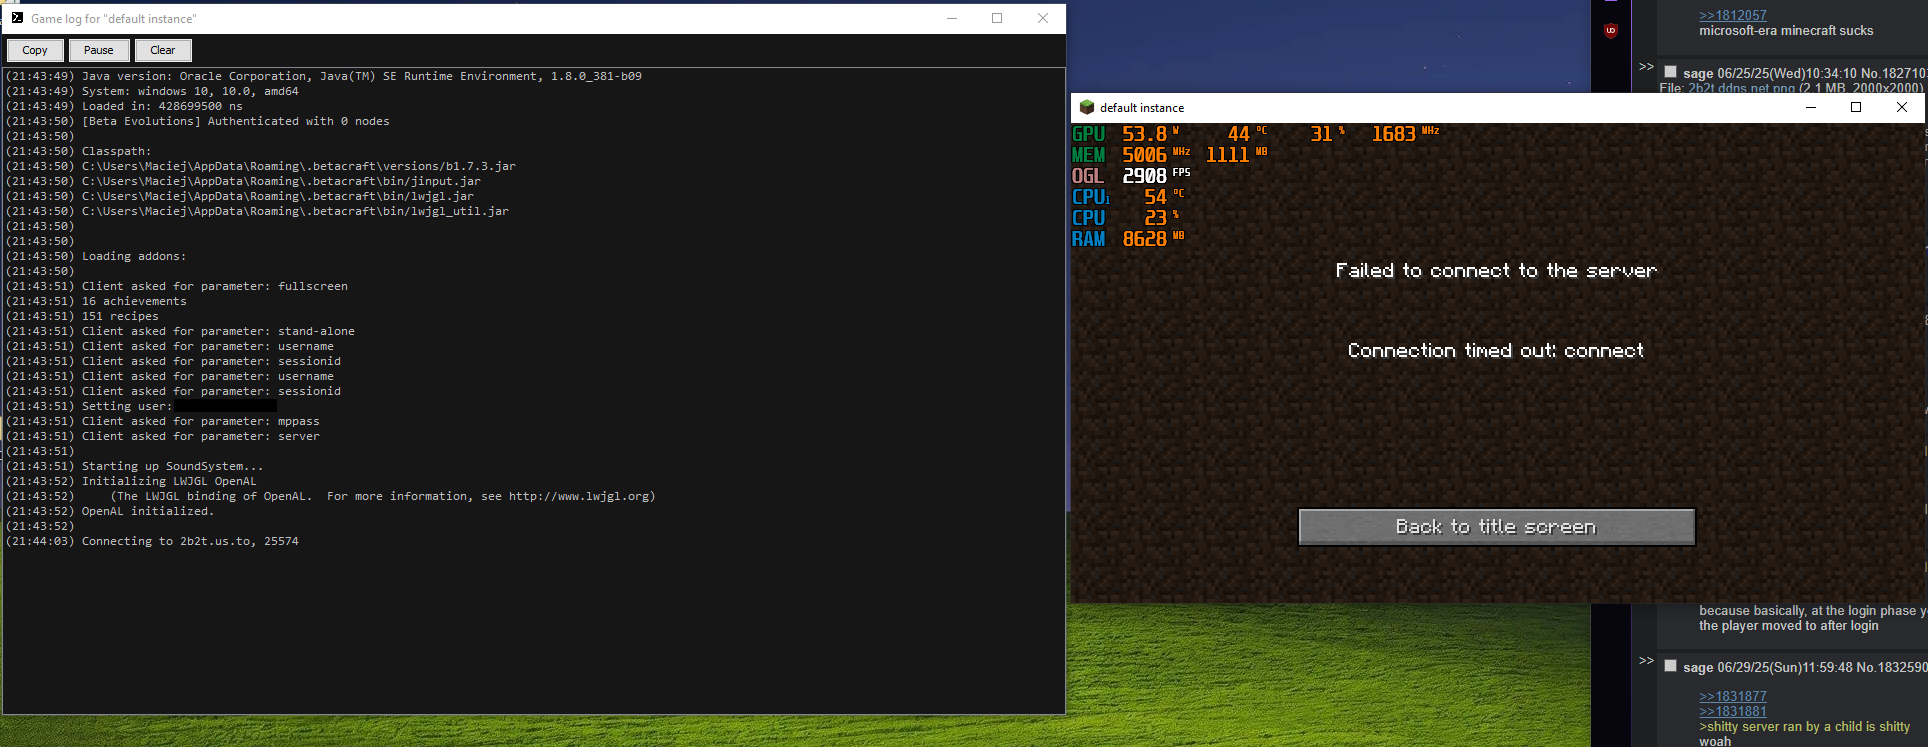Follow the >>1831881 quote link
The image size is (1930, 747).
[x=1732, y=711]
